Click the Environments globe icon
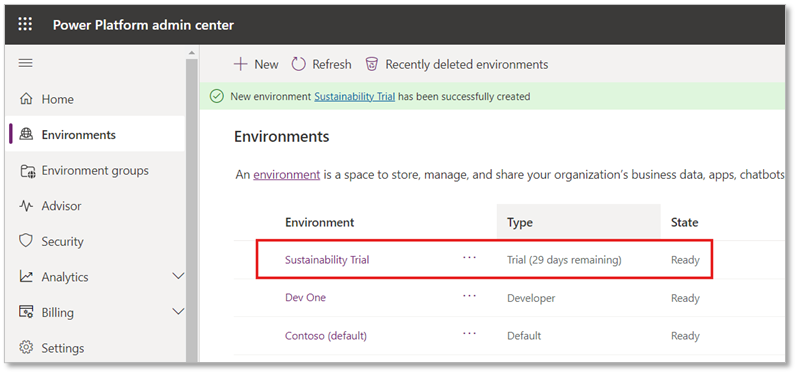This screenshot has height=374, width=797. coord(25,135)
